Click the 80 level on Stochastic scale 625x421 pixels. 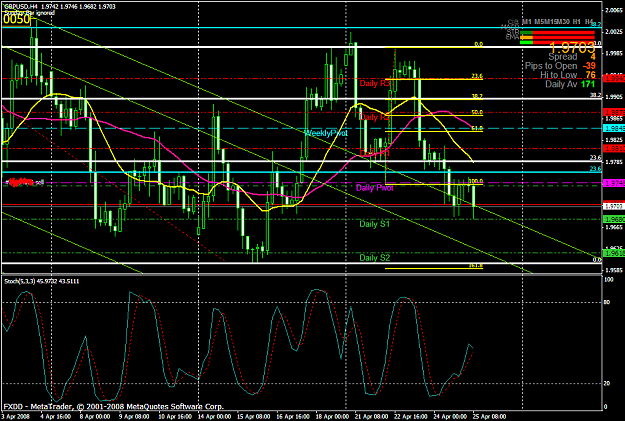coord(607,303)
